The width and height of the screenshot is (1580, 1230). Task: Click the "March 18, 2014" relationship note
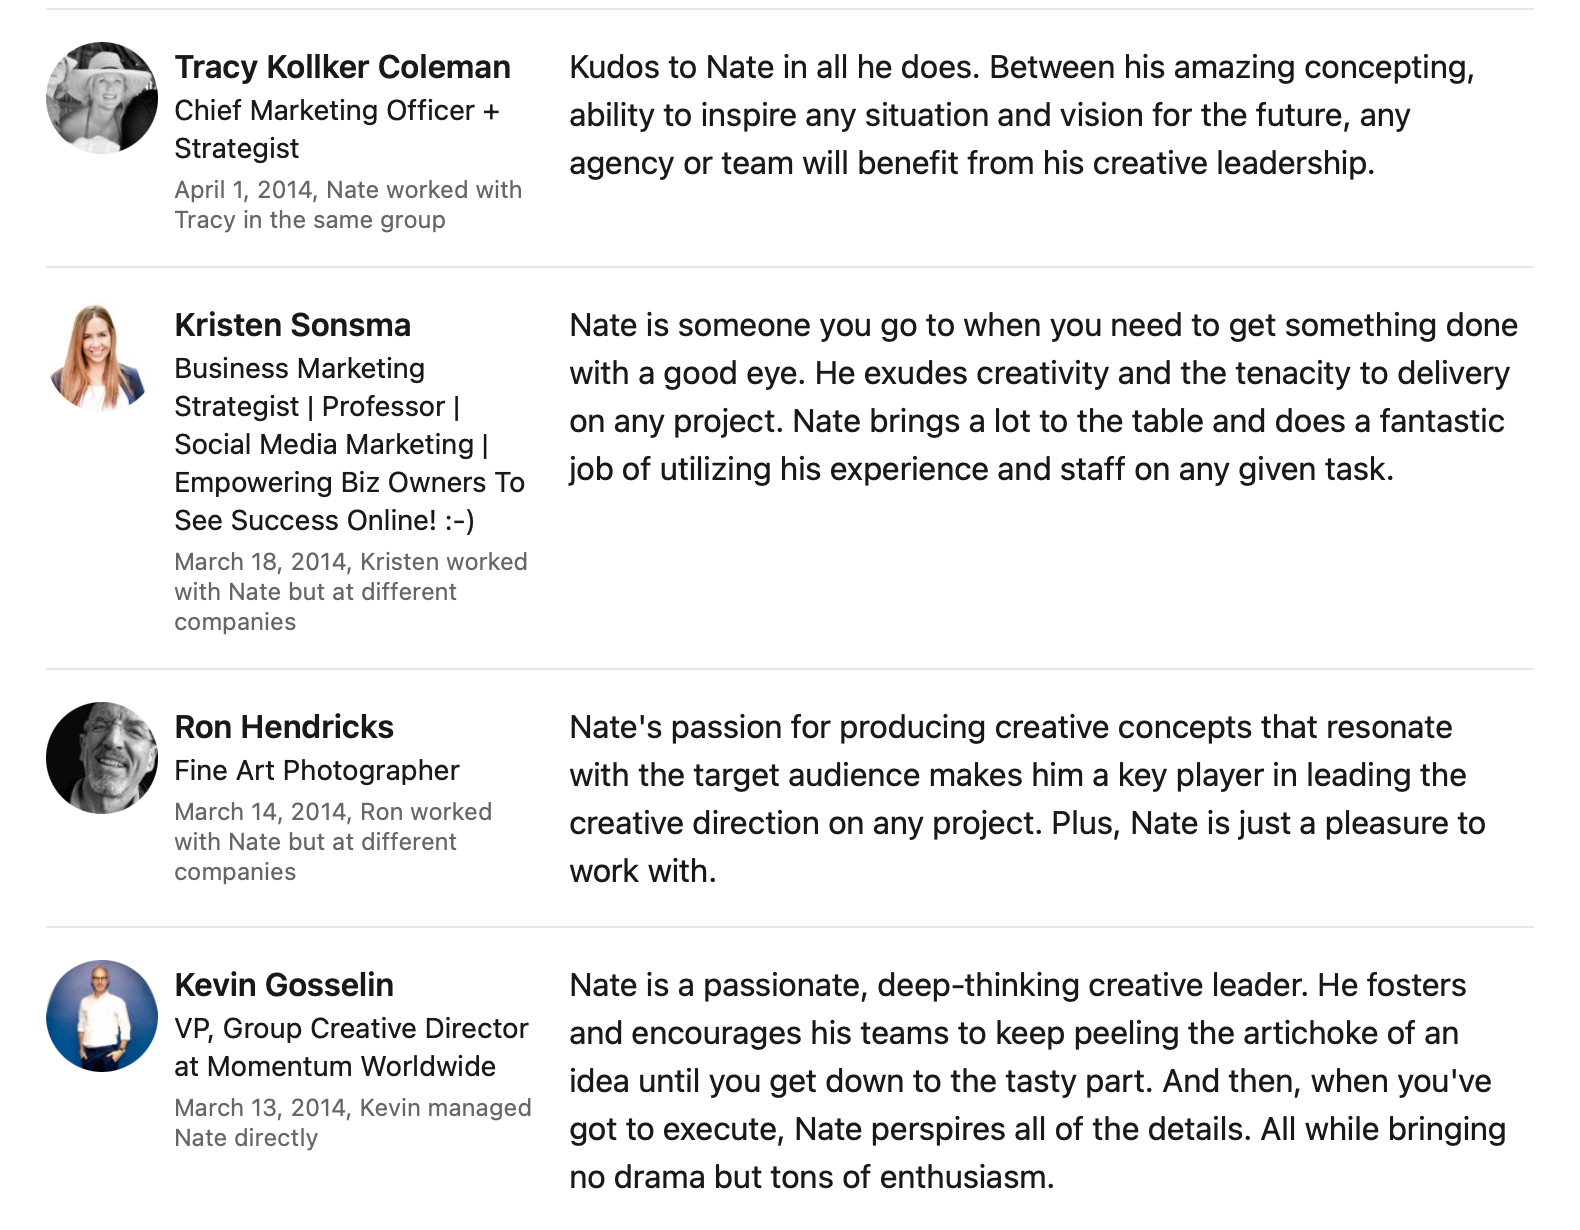click(350, 591)
